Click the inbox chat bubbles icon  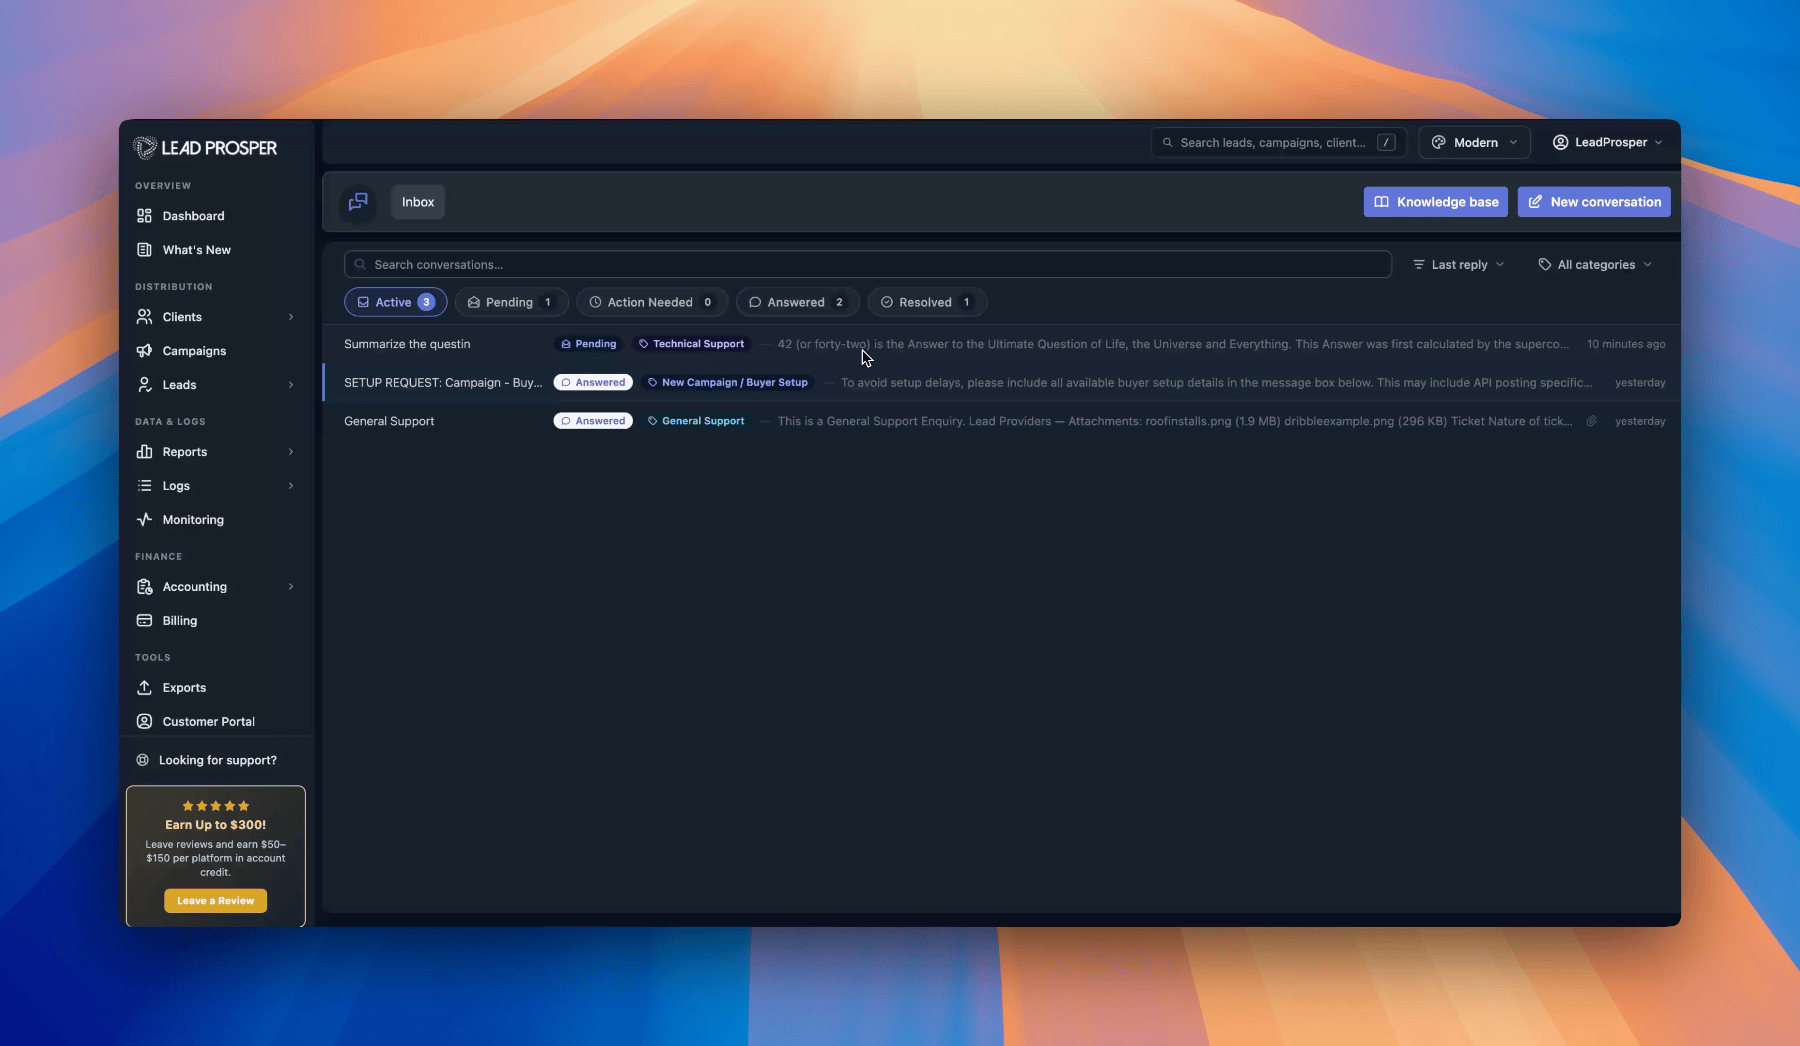click(358, 202)
